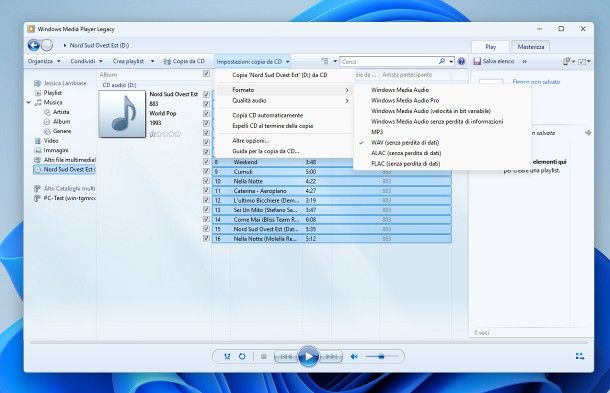610x393 pixels.
Task: Select Immagini in the library tree
Action: 56,150
